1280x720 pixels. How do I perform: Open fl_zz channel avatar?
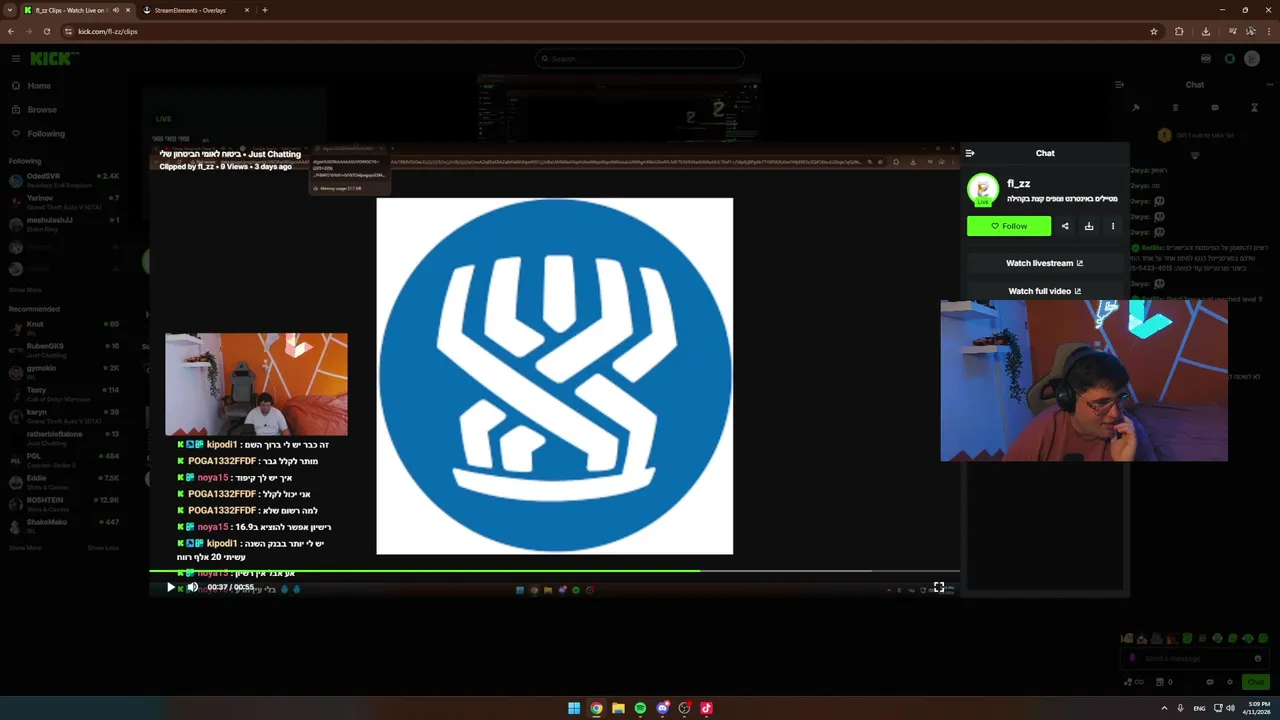pos(983,189)
